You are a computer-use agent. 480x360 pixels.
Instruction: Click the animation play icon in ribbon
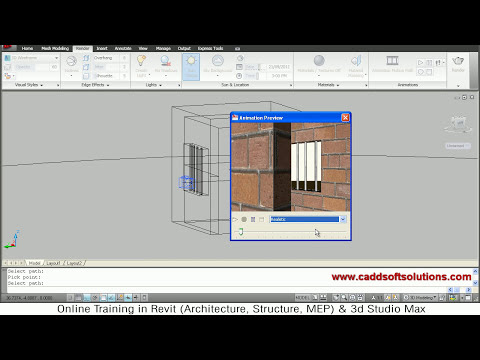click(421, 62)
